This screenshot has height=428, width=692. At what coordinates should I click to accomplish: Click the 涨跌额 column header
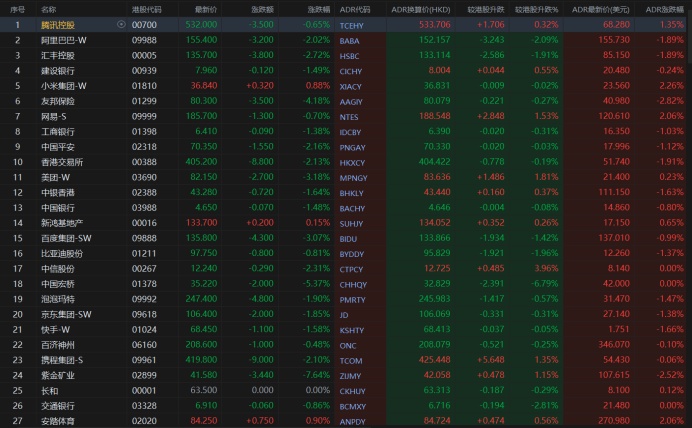click(262, 8)
